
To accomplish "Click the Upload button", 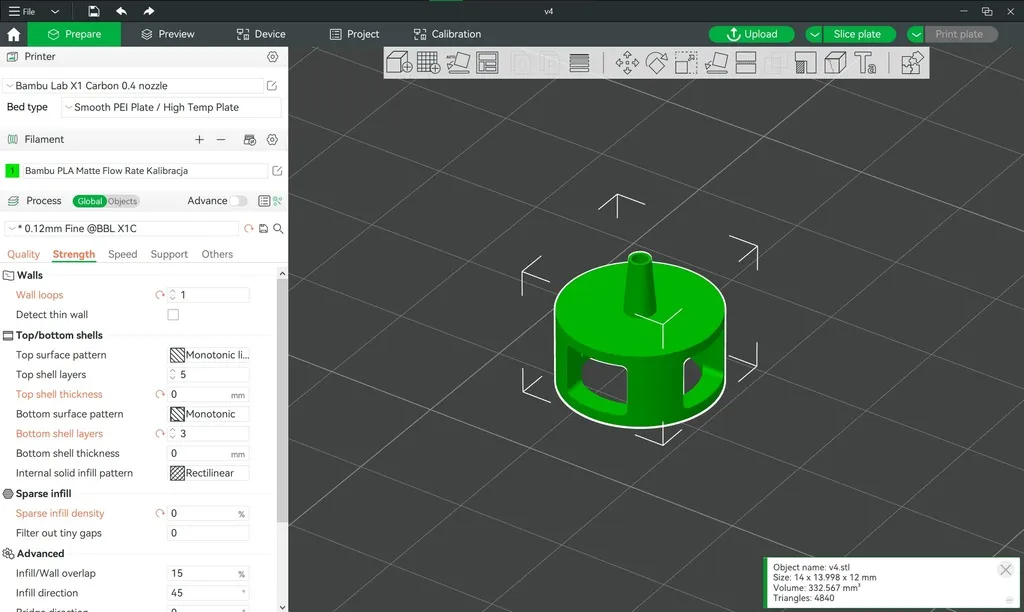I will tap(752, 34).
